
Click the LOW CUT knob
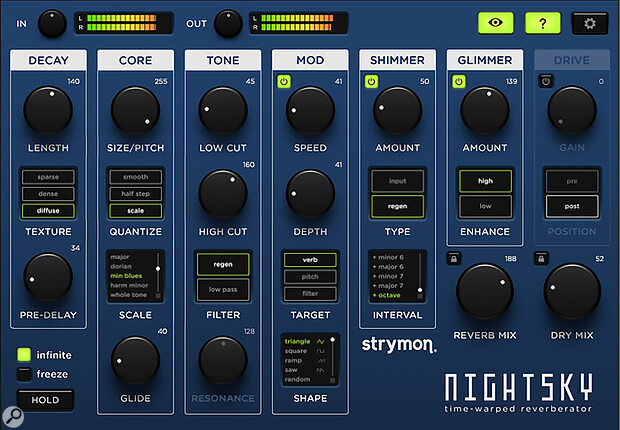coord(223,111)
